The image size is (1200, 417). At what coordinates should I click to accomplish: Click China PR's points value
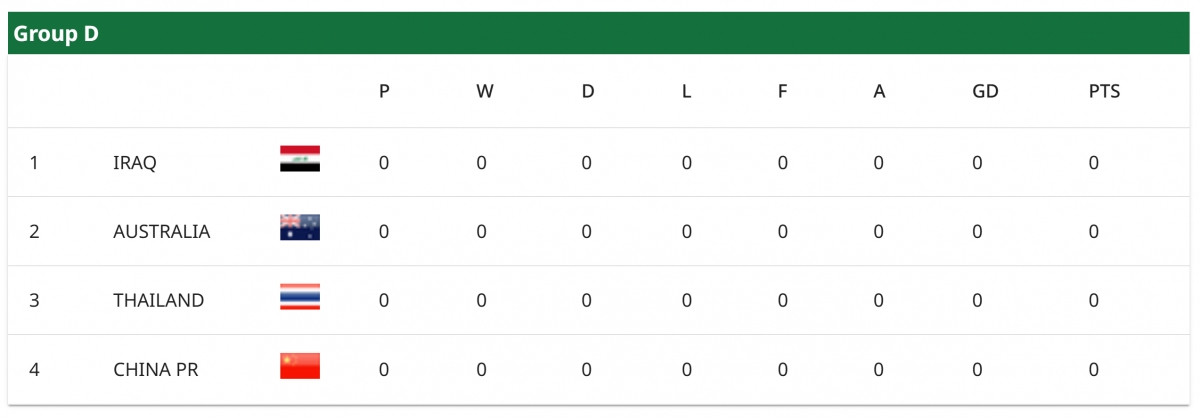[1094, 370]
